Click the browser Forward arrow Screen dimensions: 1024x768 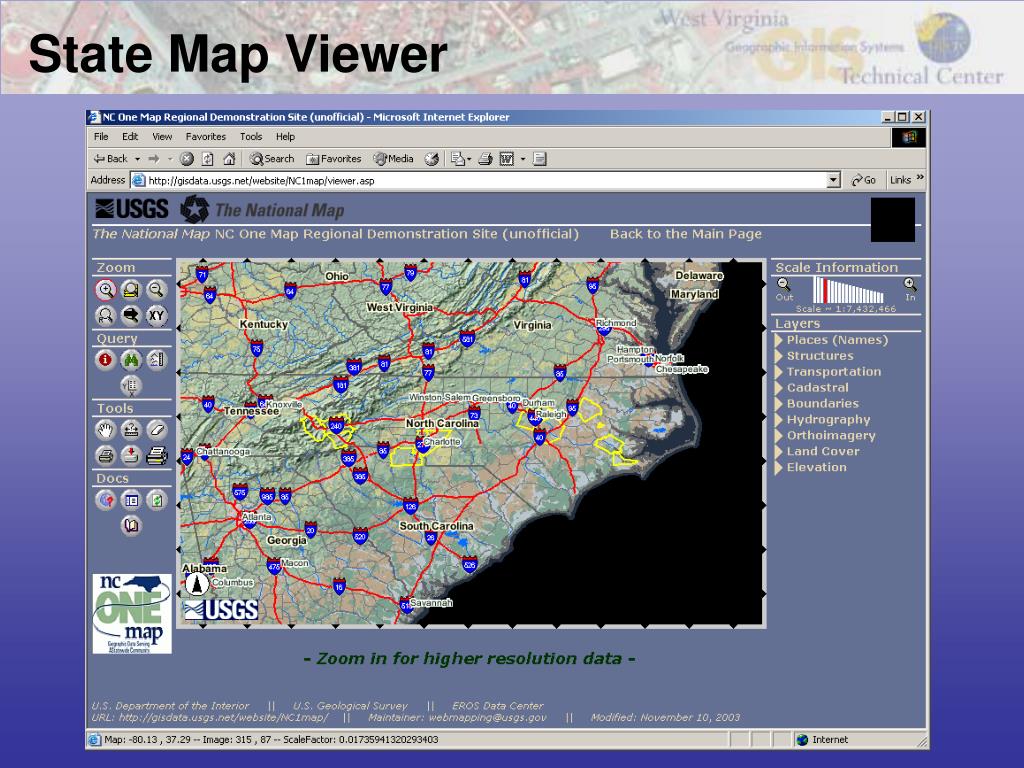point(154,159)
